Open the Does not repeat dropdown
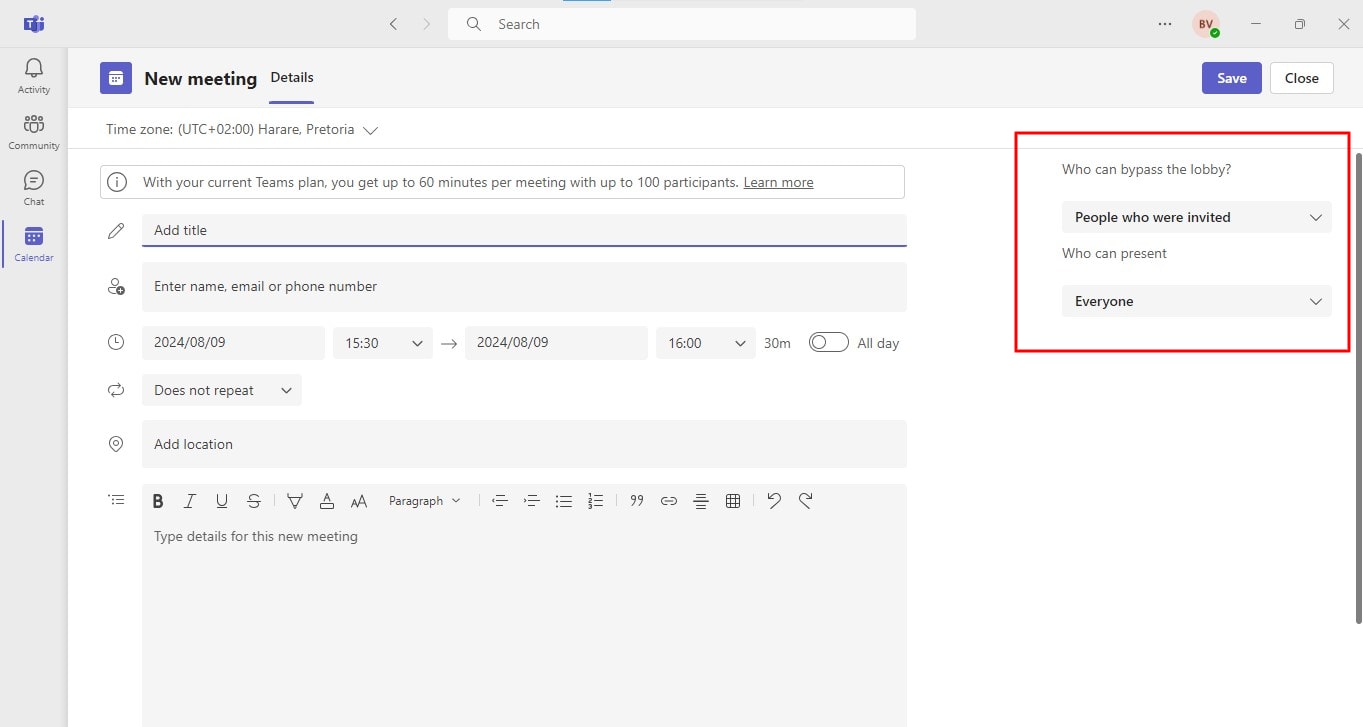The image size is (1363, 727). [x=222, y=390]
